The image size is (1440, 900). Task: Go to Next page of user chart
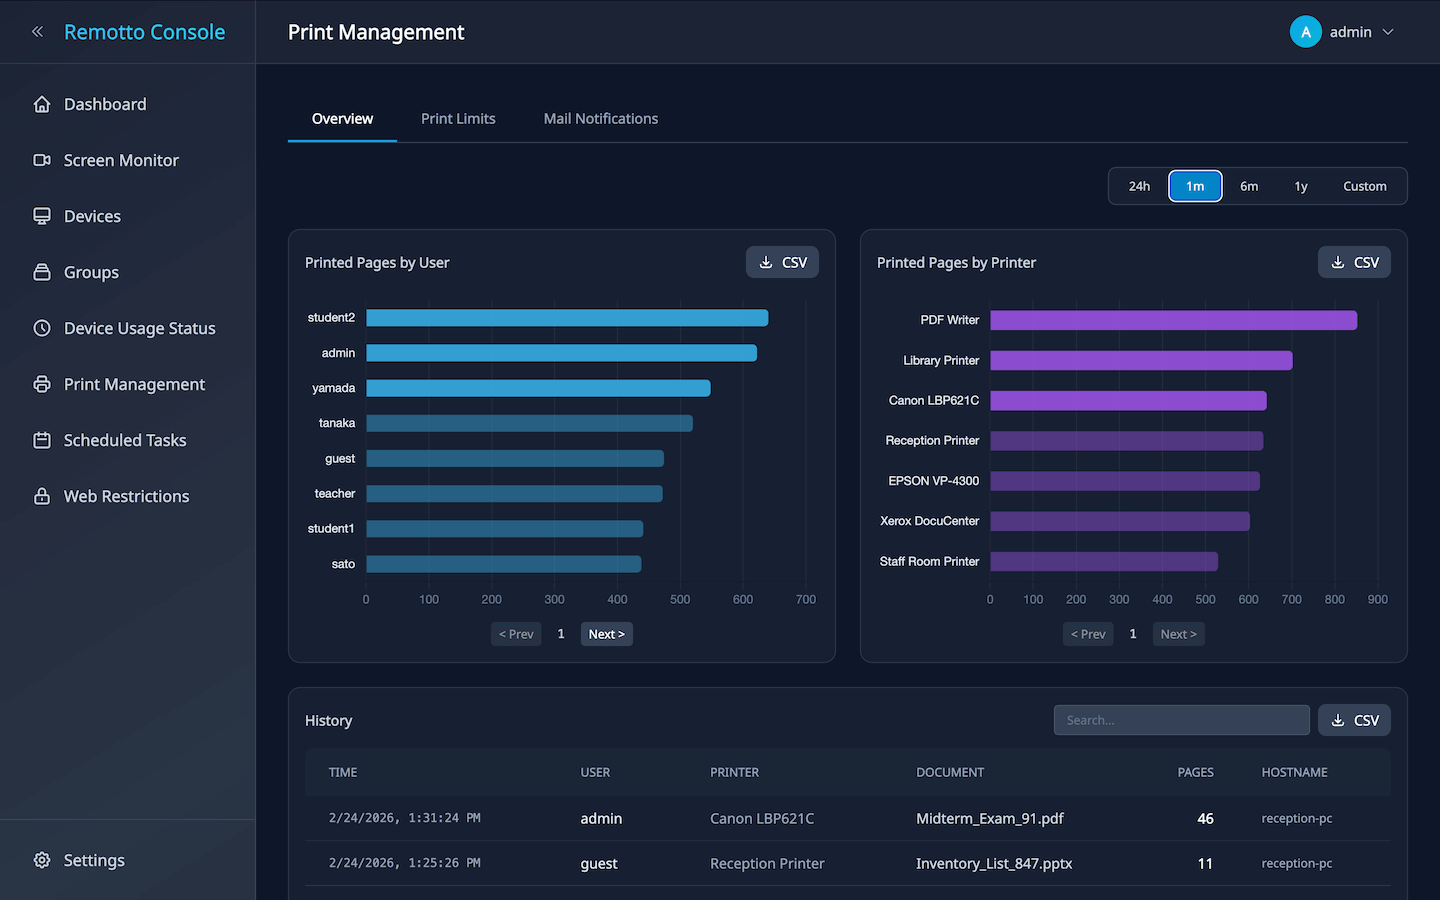coord(606,634)
